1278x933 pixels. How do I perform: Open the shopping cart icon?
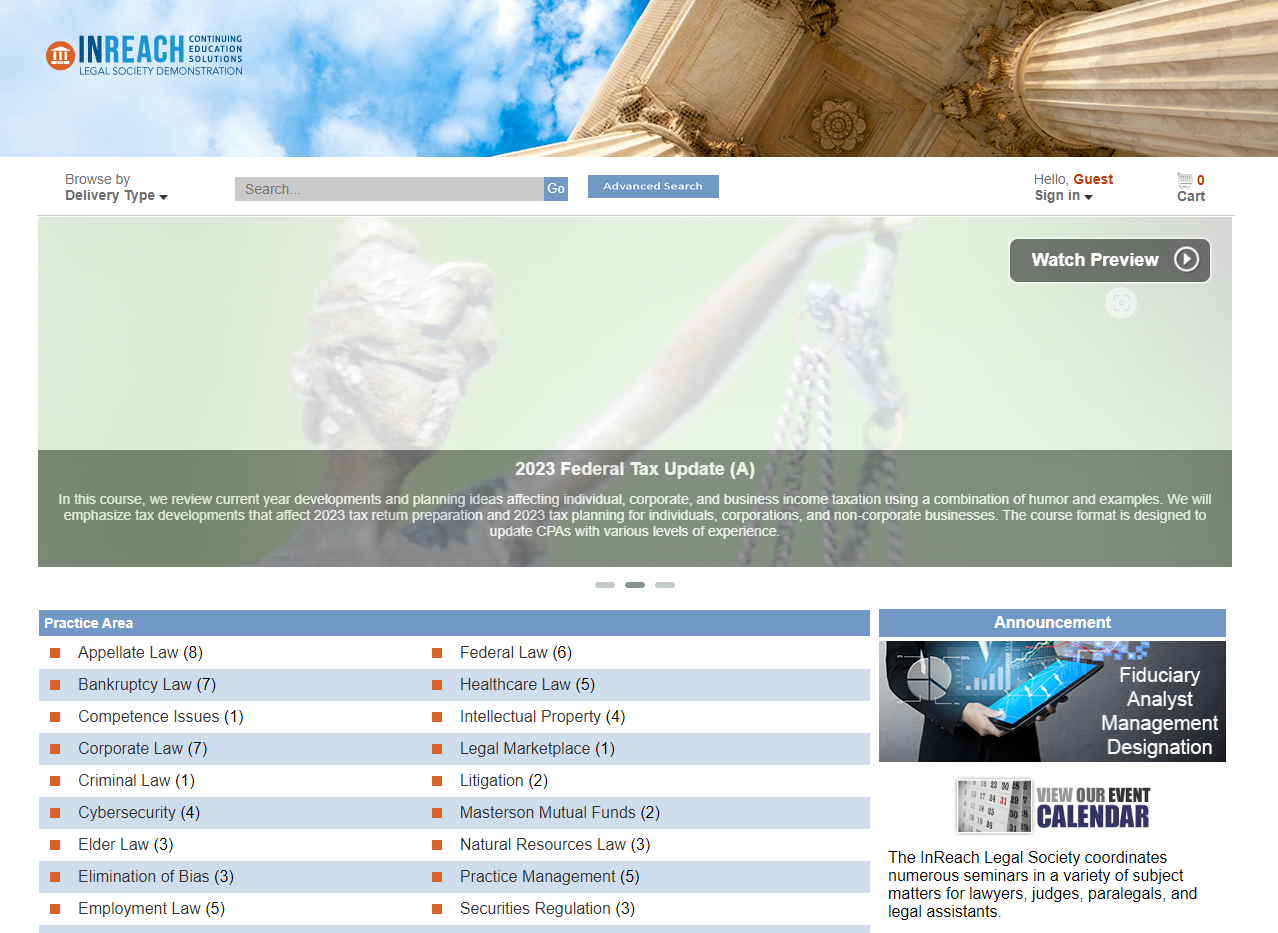(1185, 180)
